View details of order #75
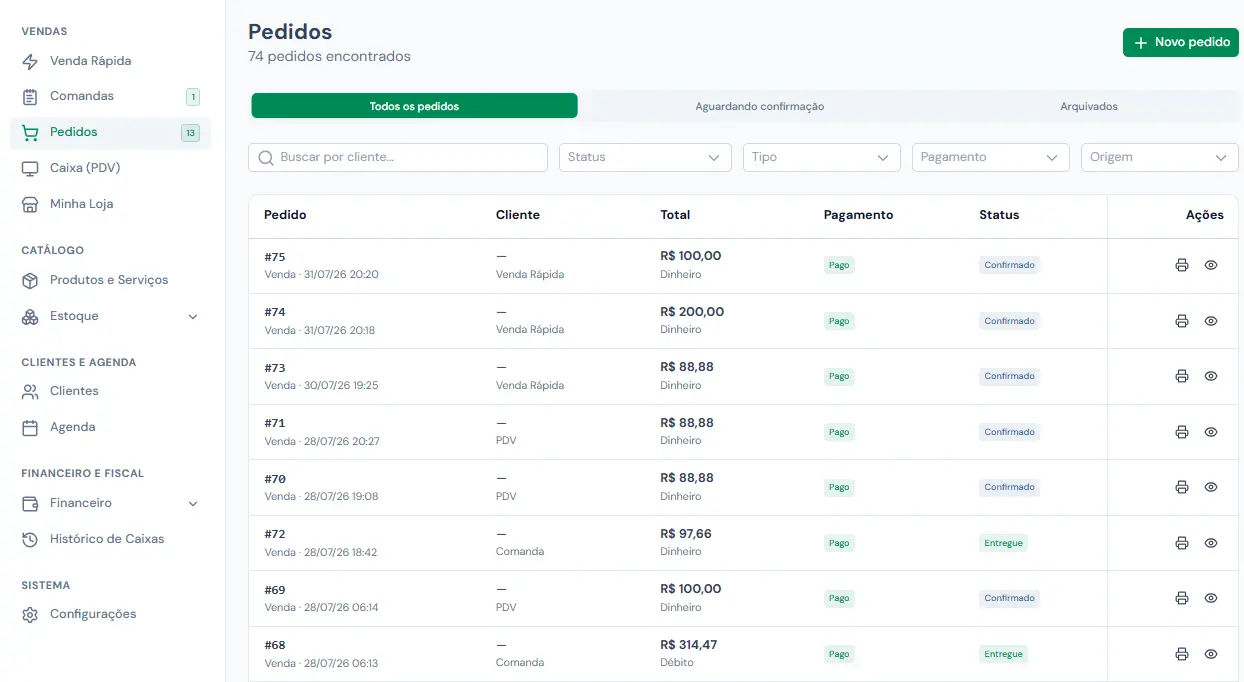 click(1211, 265)
